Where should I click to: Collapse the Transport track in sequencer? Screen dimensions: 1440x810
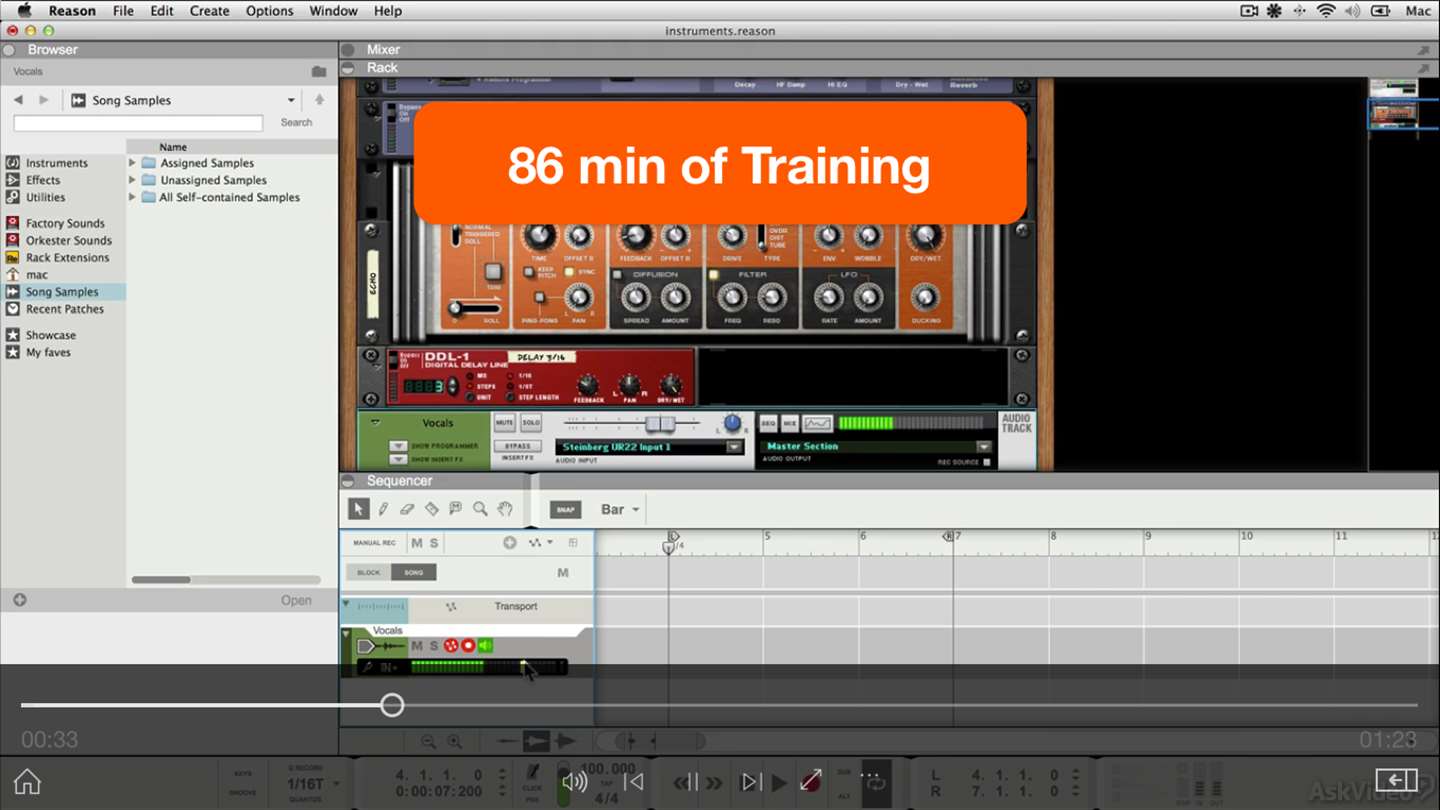click(346, 604)
